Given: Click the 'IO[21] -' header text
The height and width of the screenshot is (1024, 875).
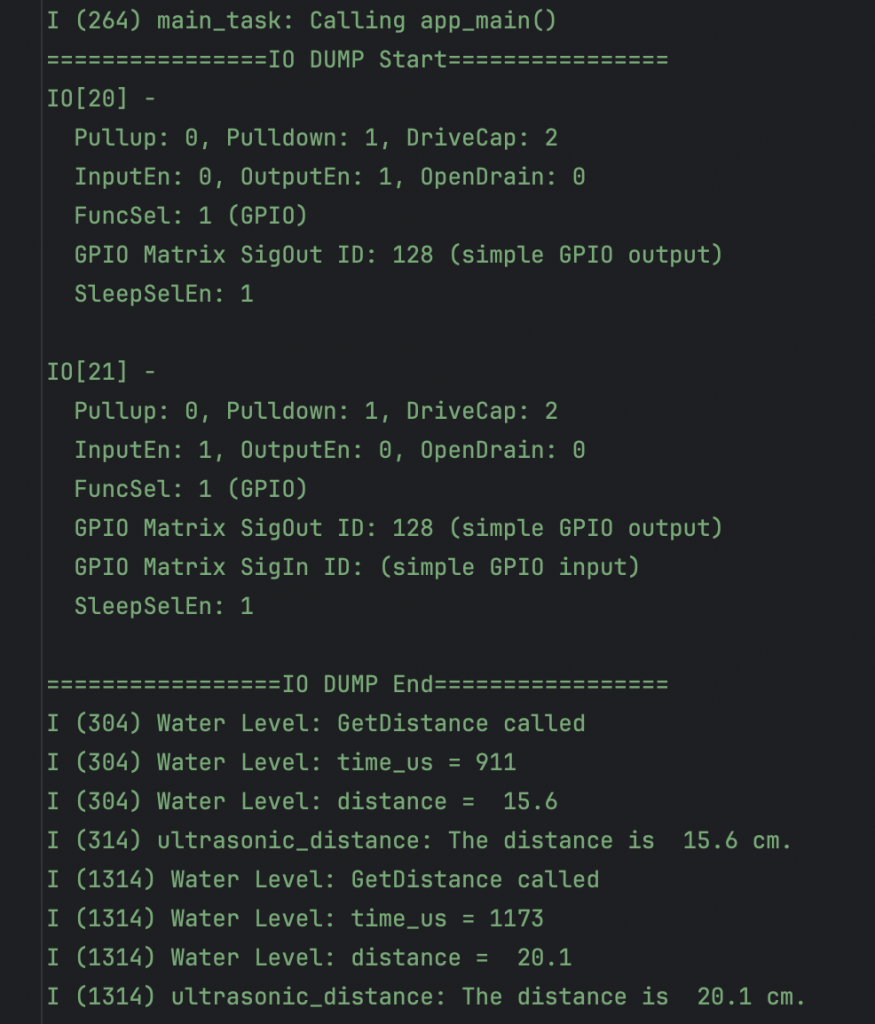Looking at the screenshot, I should (x=101, y=372).
